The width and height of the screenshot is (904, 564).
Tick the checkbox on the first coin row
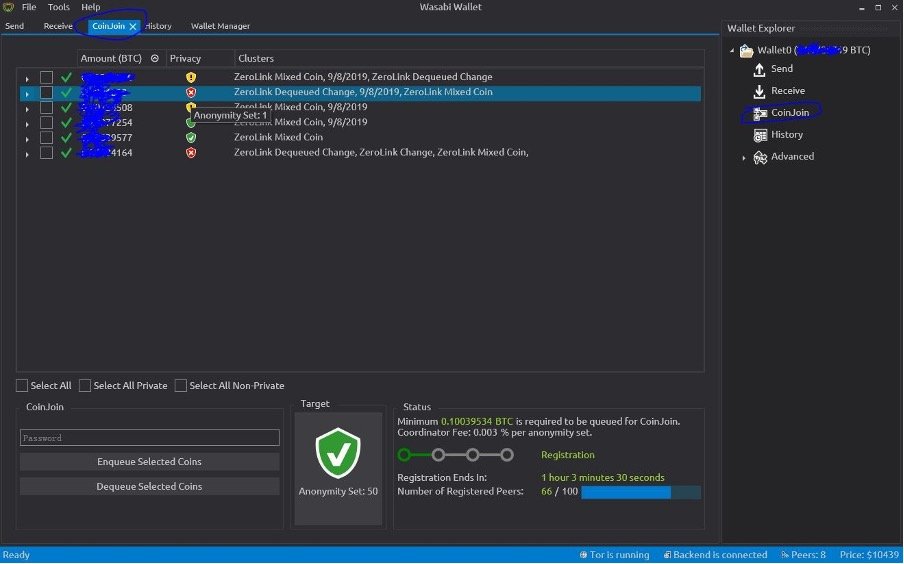pyautogui.click(x=46, y=77)
